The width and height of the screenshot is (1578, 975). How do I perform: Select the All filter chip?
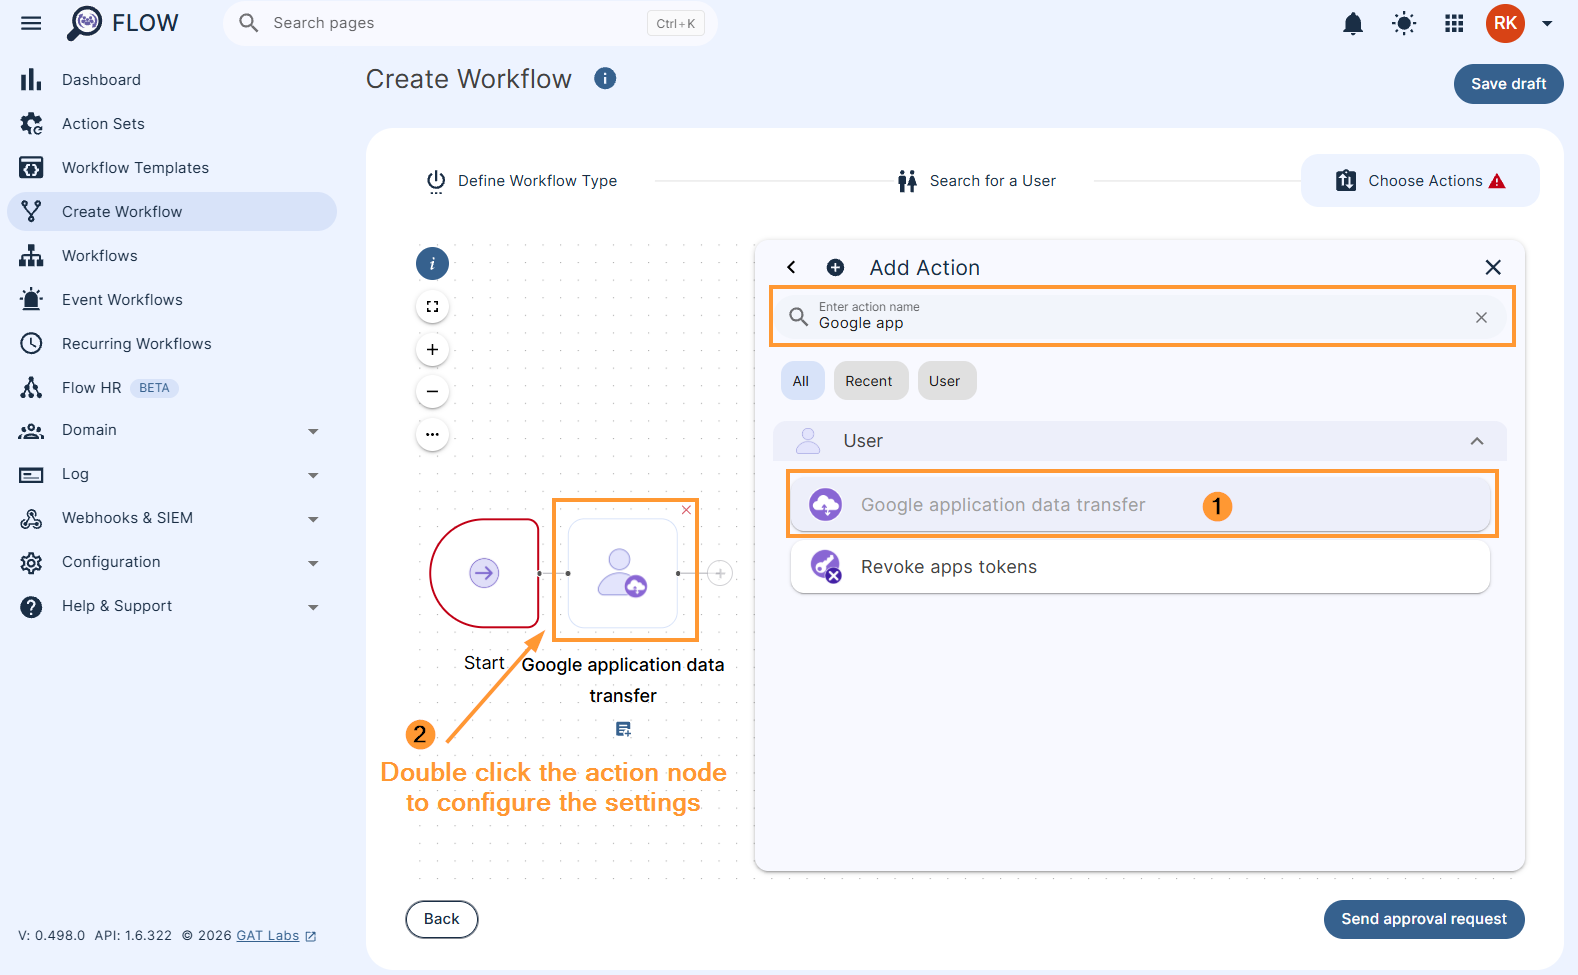(801, 381)
